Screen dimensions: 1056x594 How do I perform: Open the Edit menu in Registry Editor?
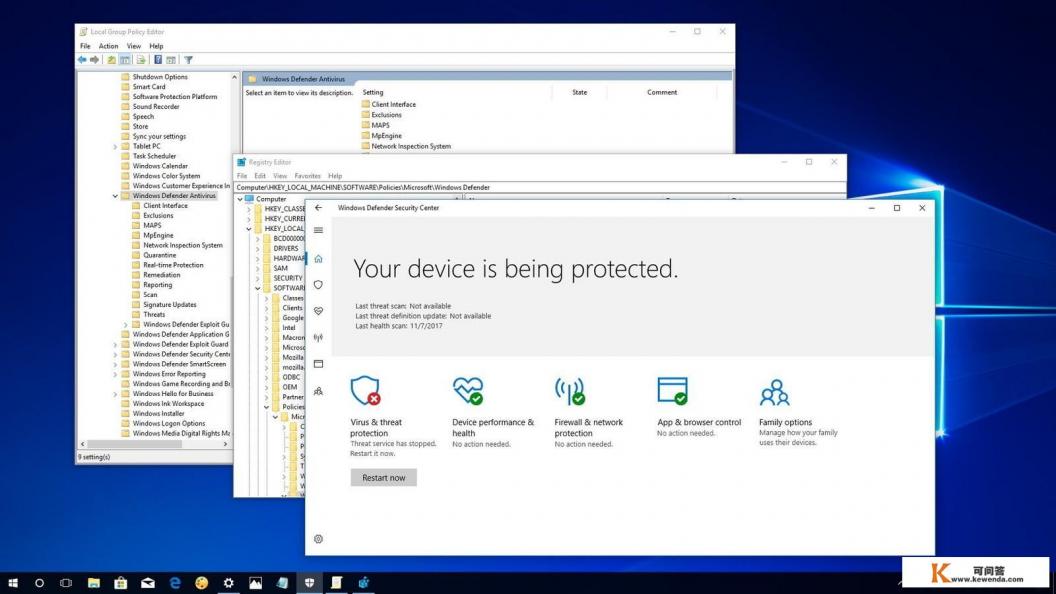pos(260,176)
